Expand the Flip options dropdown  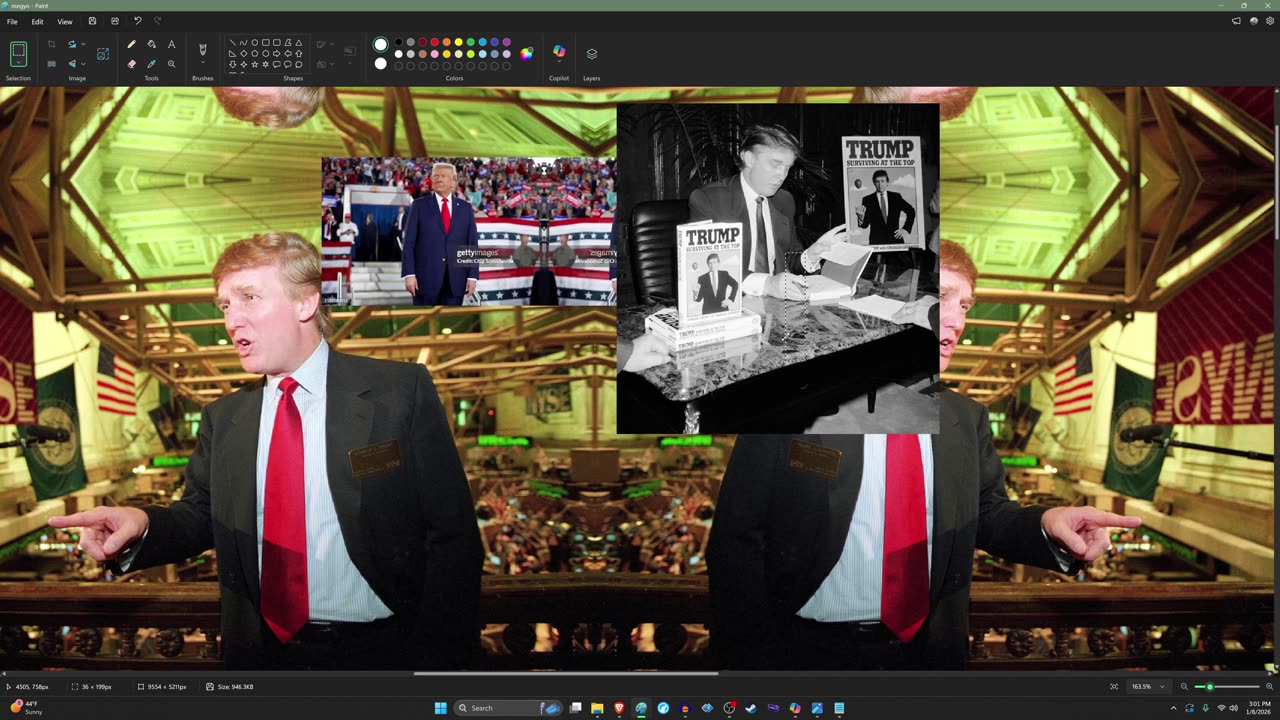coord(83,64)
